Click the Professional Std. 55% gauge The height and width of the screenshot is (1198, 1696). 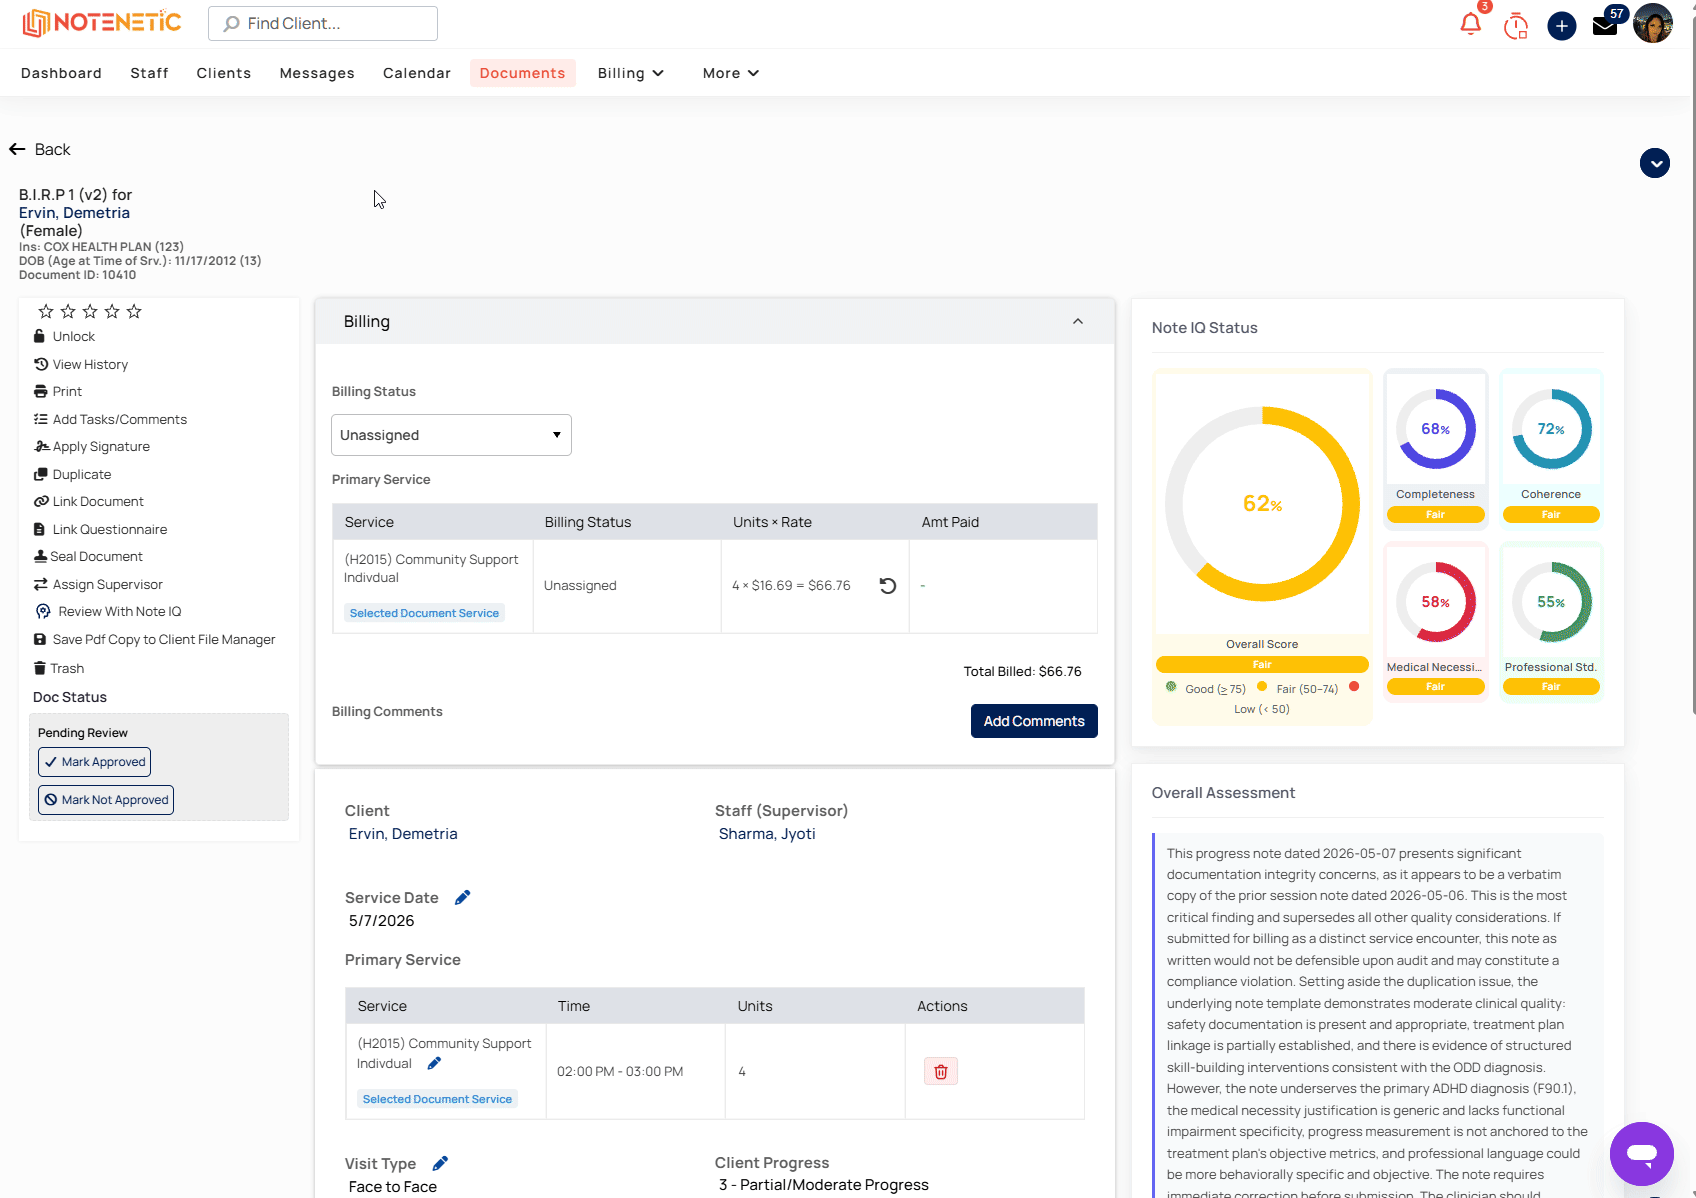pos(1551,602)
